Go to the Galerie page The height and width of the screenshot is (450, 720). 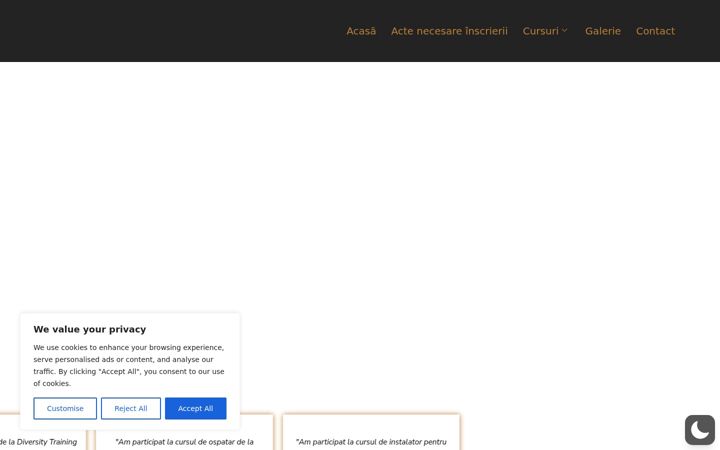[602, 31]
